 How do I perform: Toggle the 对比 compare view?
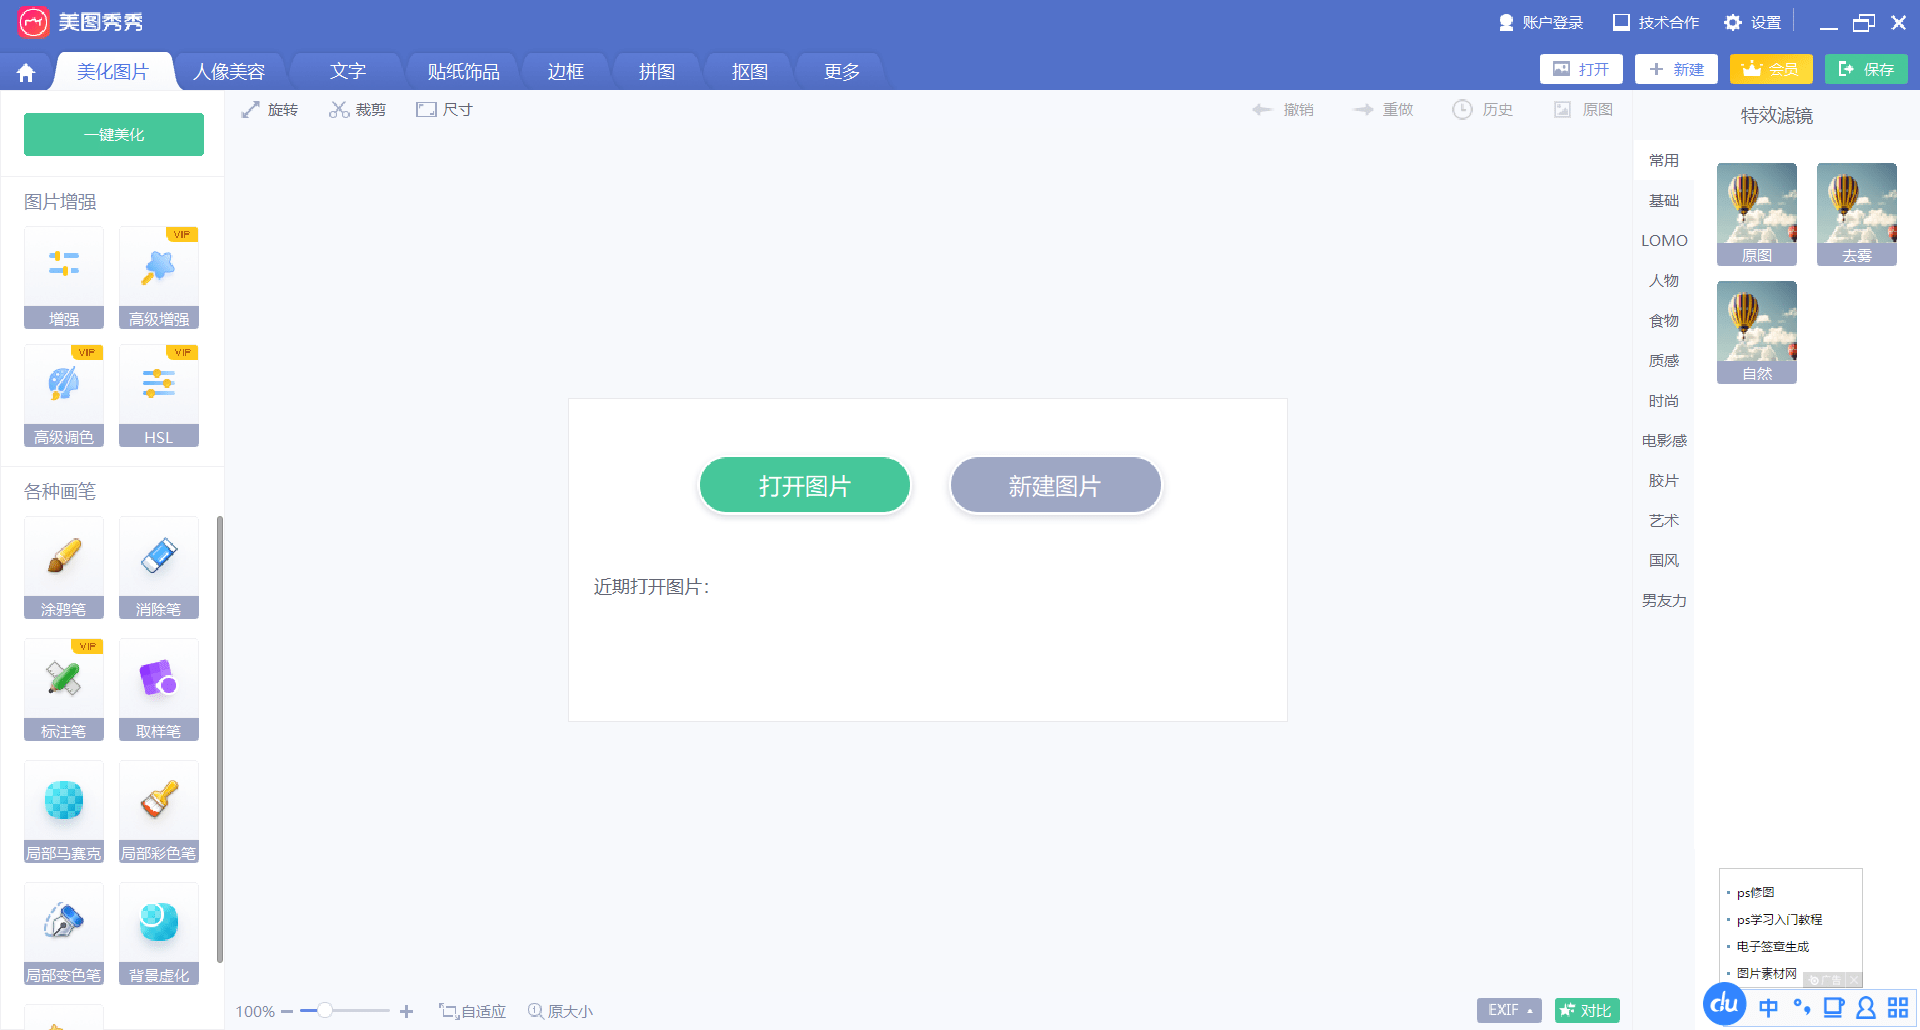[x=1587, y=1011]
